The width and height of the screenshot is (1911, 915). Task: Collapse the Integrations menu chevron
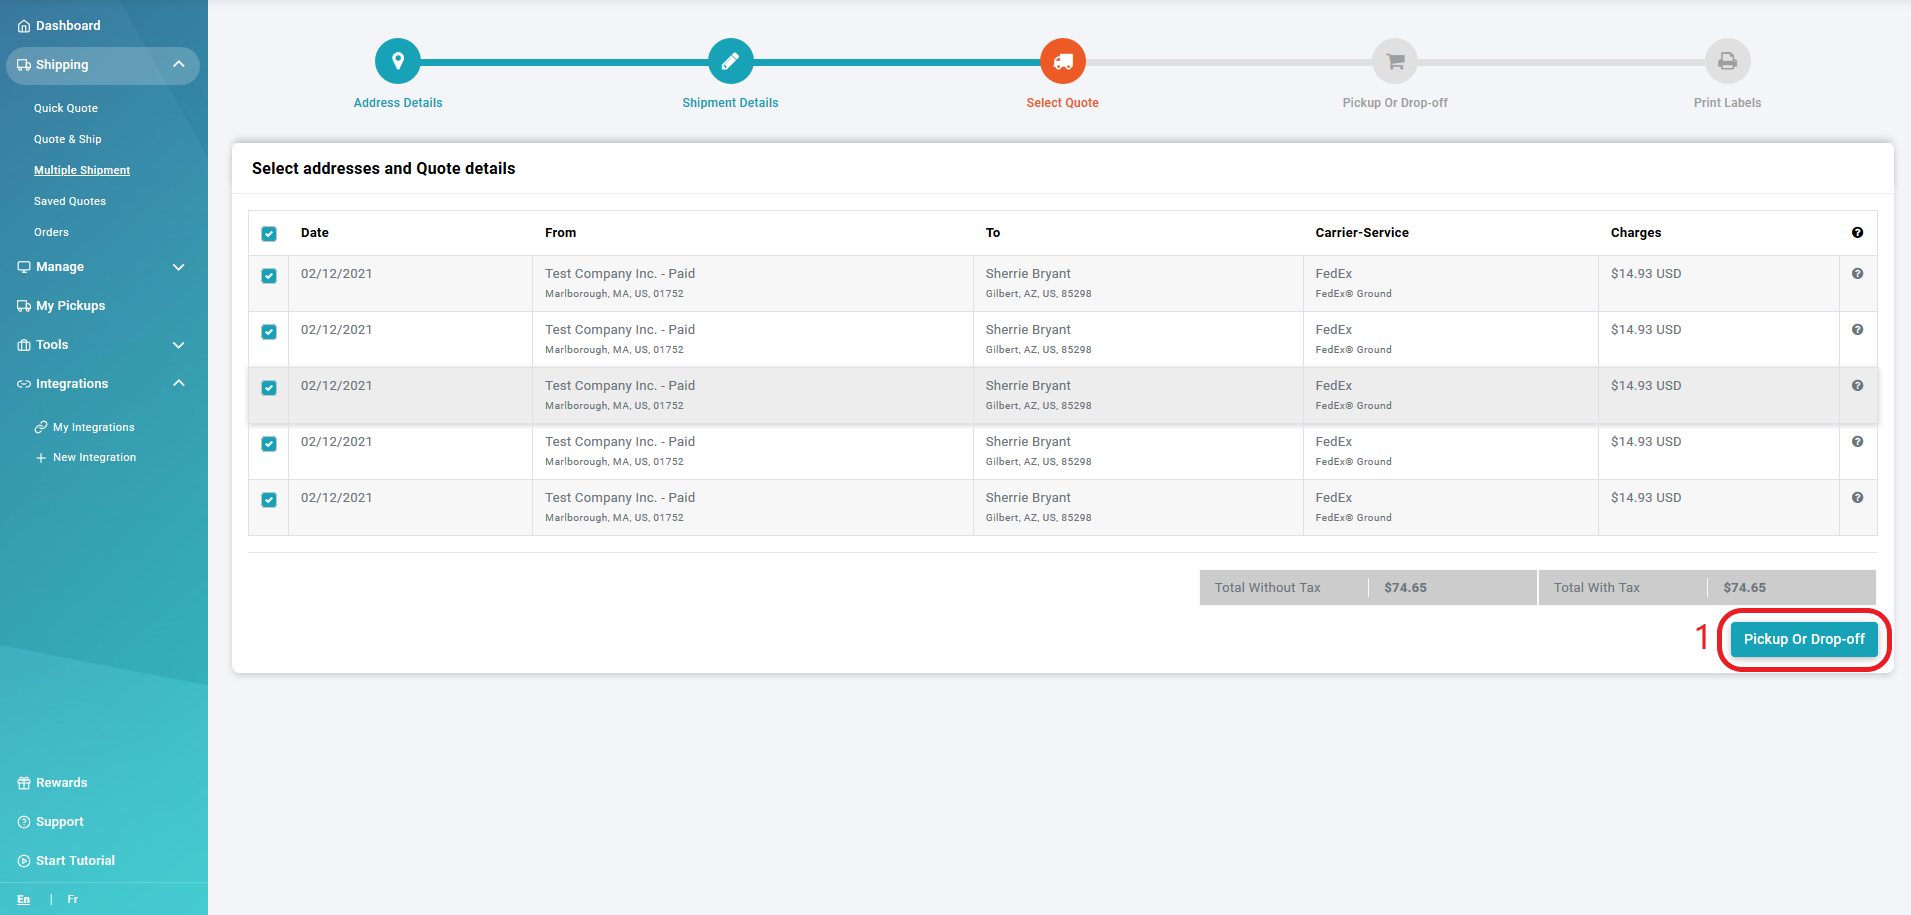pos(179,383)
